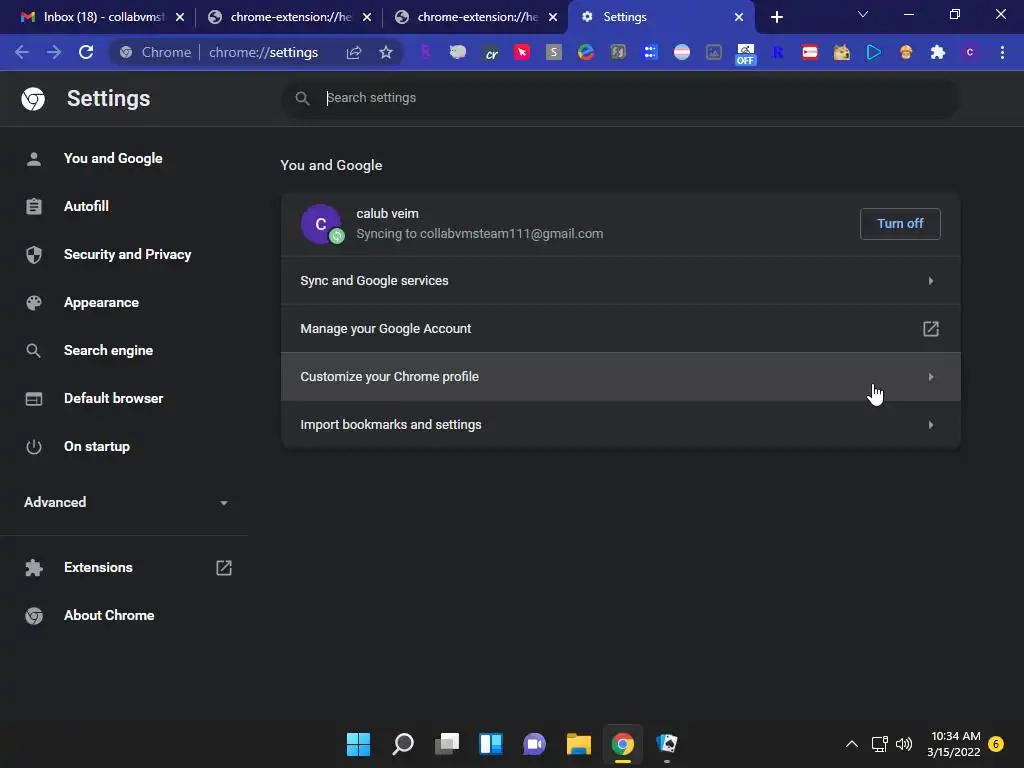Open the notification badge showing 6
The image size is (1024, 768).
[x=996, y=744]
